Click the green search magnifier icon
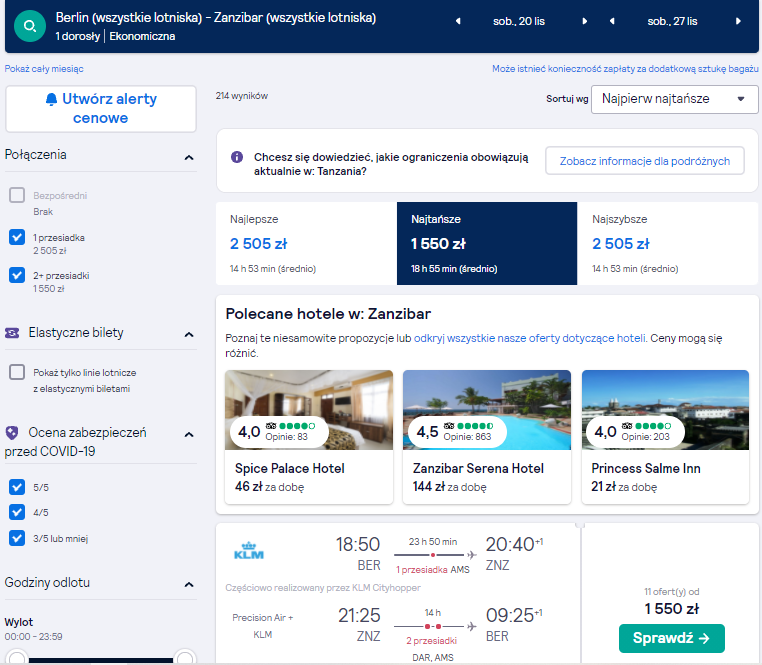The width and height of the screenshot is (762, 665). pos(30,26)
